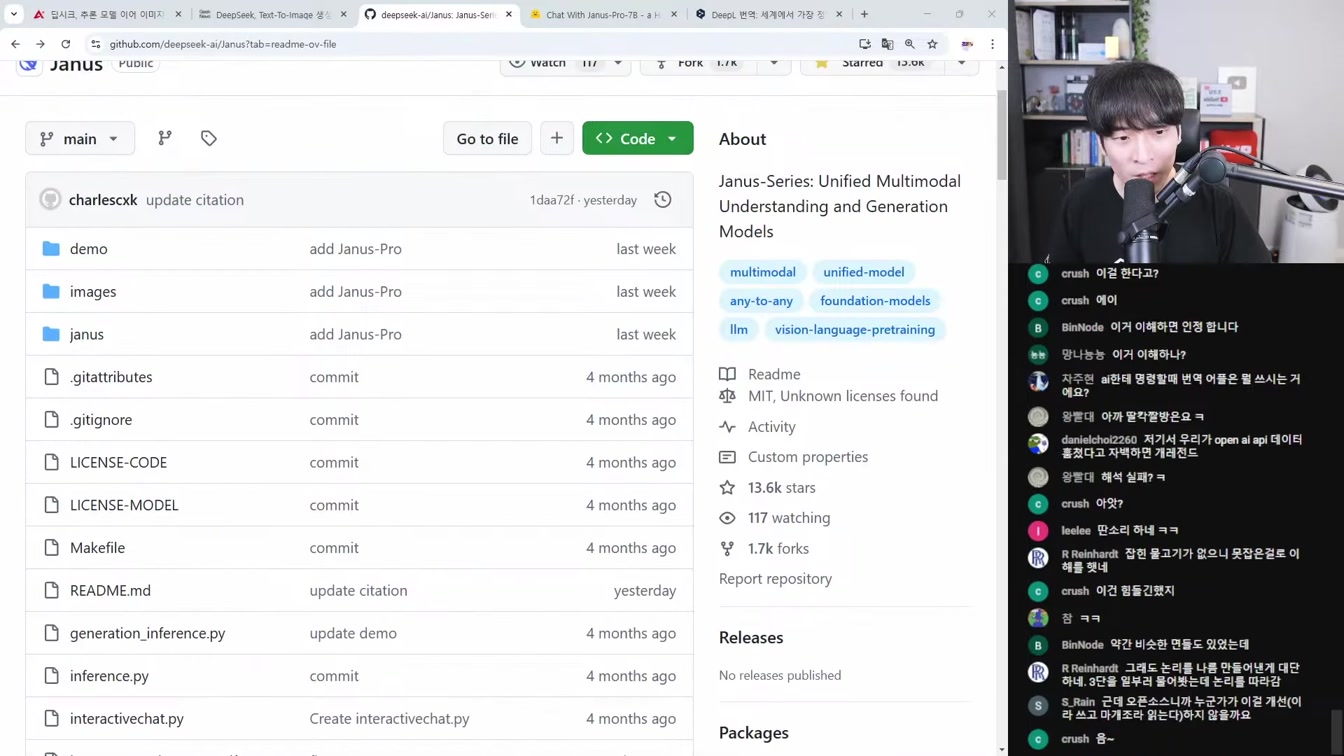Open the Releases heading link
Screen dimensions: 1344x756
(x=751, y=638)
